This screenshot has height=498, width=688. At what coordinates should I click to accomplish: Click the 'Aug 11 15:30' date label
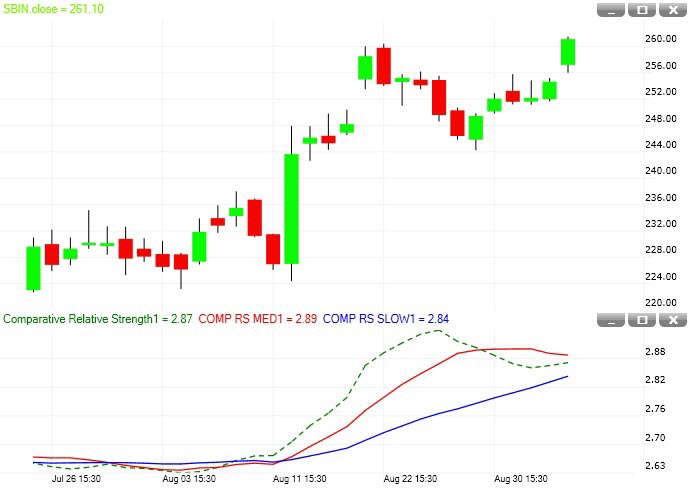[299, 479]
